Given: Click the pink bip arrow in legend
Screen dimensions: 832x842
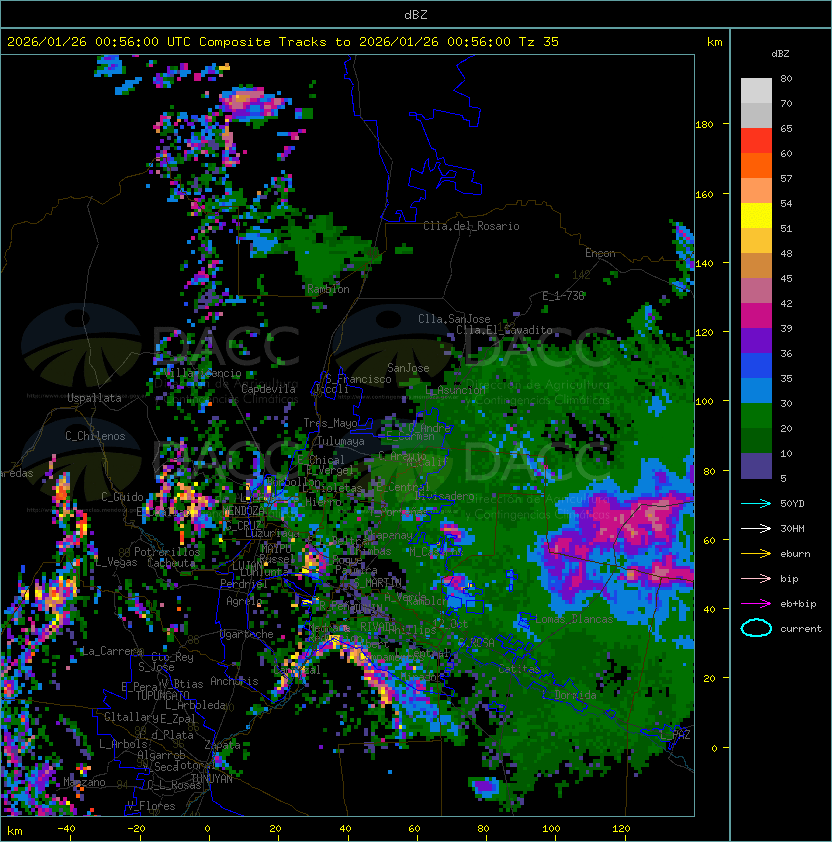Looking at the screenshot, I should 756,578.
